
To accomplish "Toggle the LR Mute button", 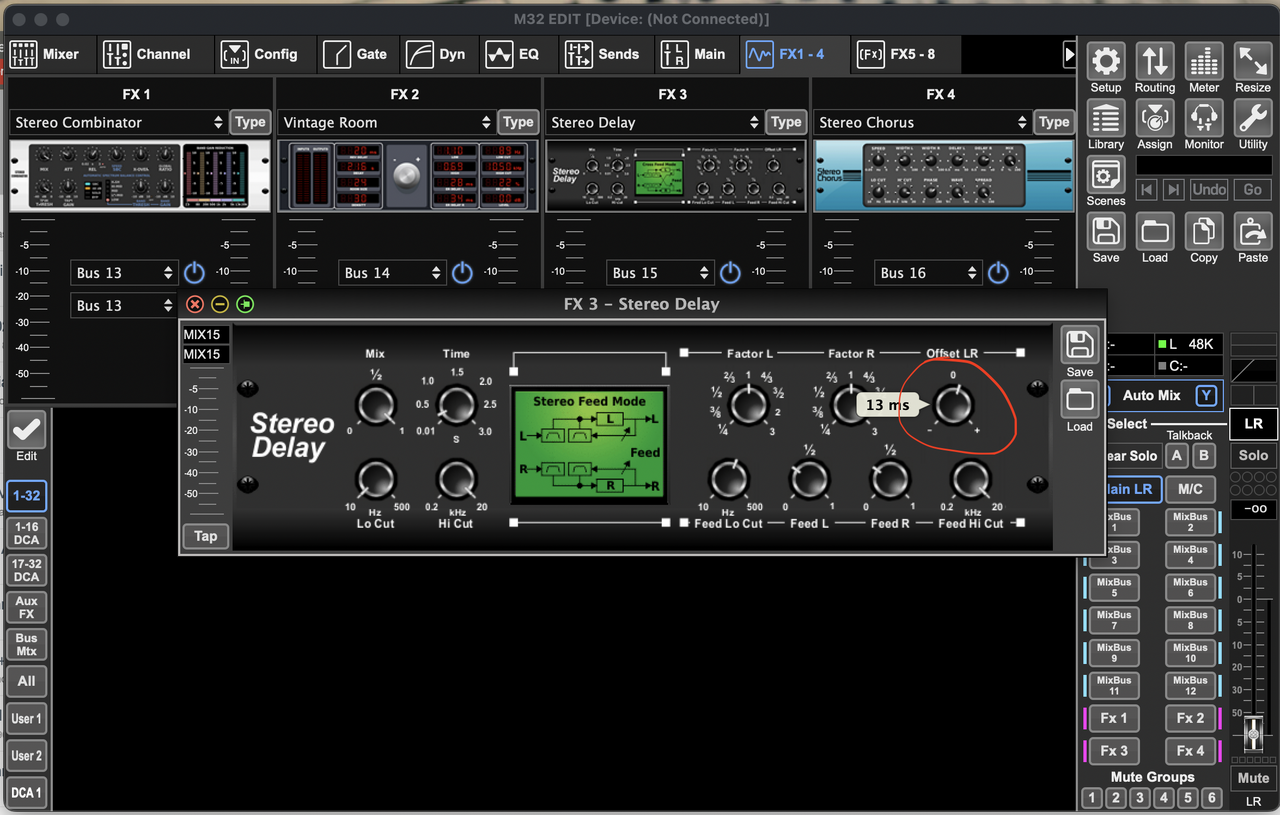I will [1253, 778].
